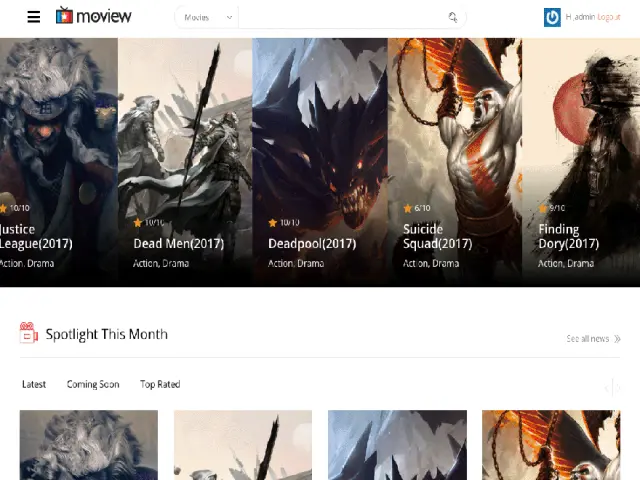Click the spotlight carousel next arrow

click(617, 388)
